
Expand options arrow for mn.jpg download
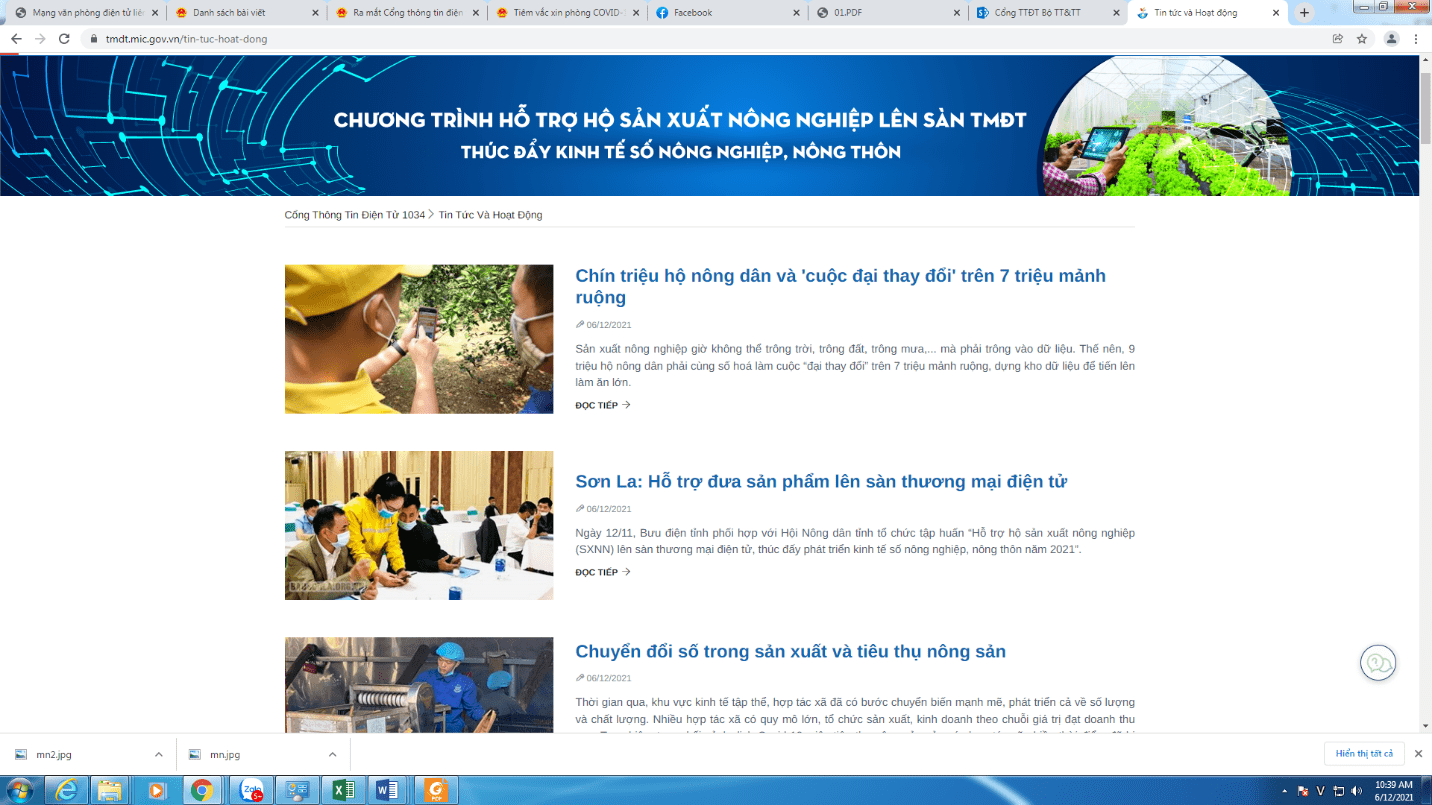(332, 755)
